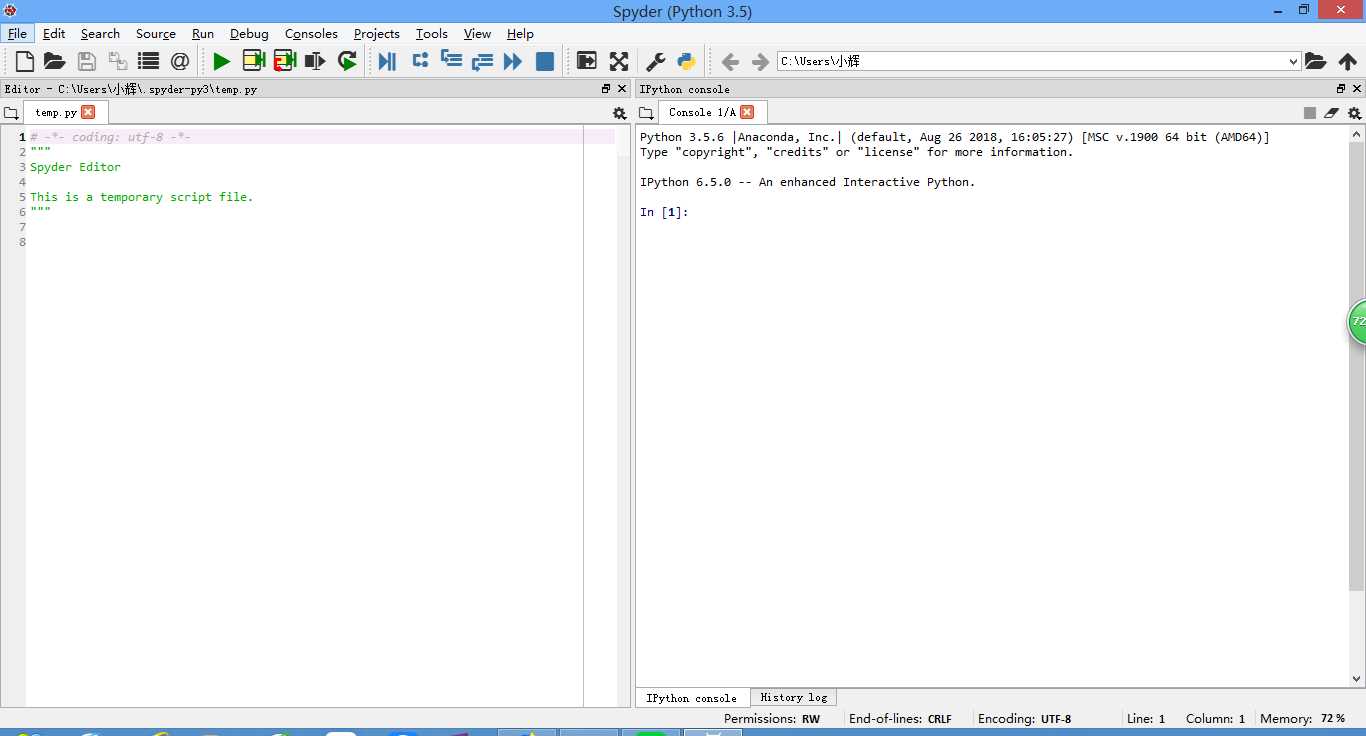1366x736 pixels.
Task: Undock the IPython console pane
Action: [x=1341, y=89]
